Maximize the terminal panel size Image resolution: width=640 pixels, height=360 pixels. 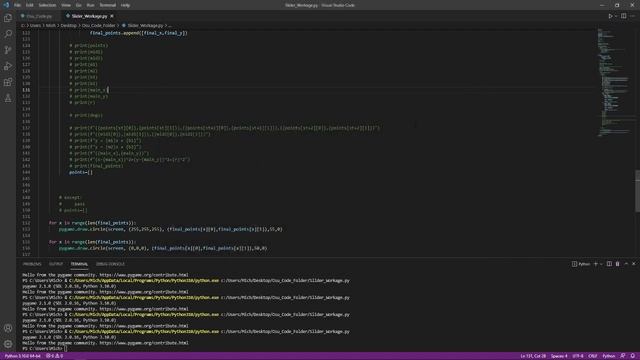626,264
